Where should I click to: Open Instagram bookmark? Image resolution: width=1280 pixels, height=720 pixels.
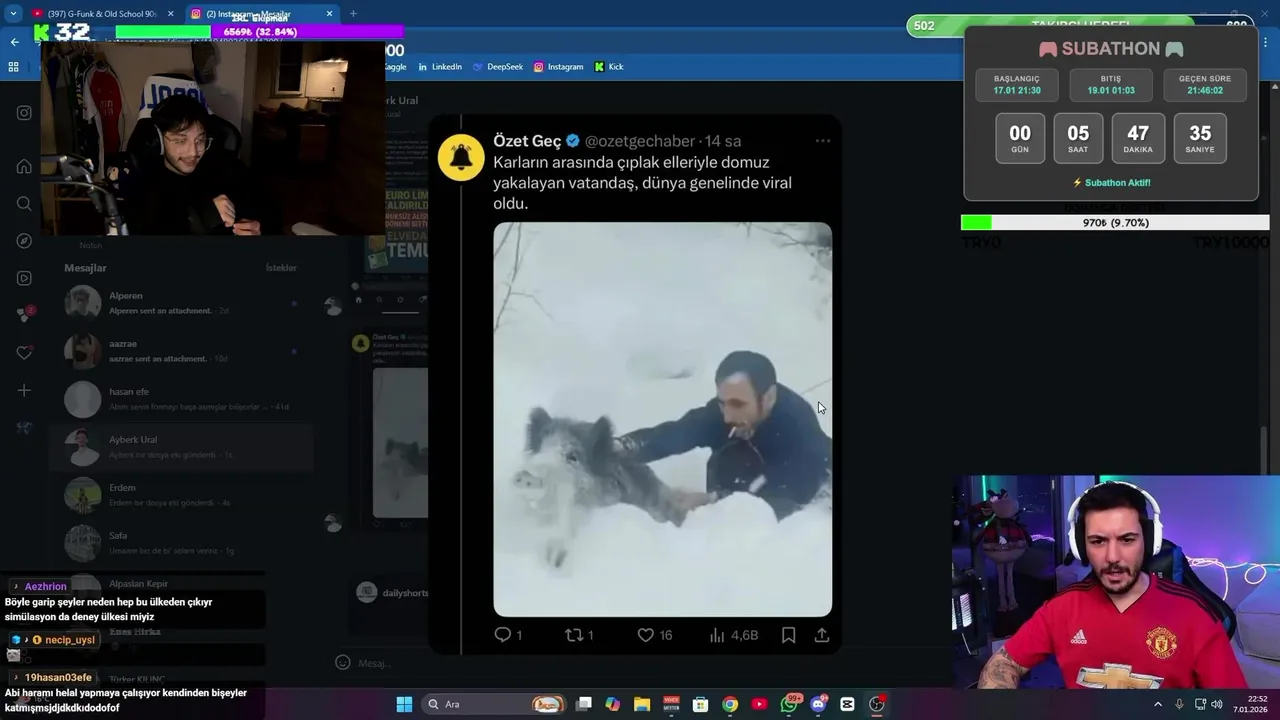[558, 67]
